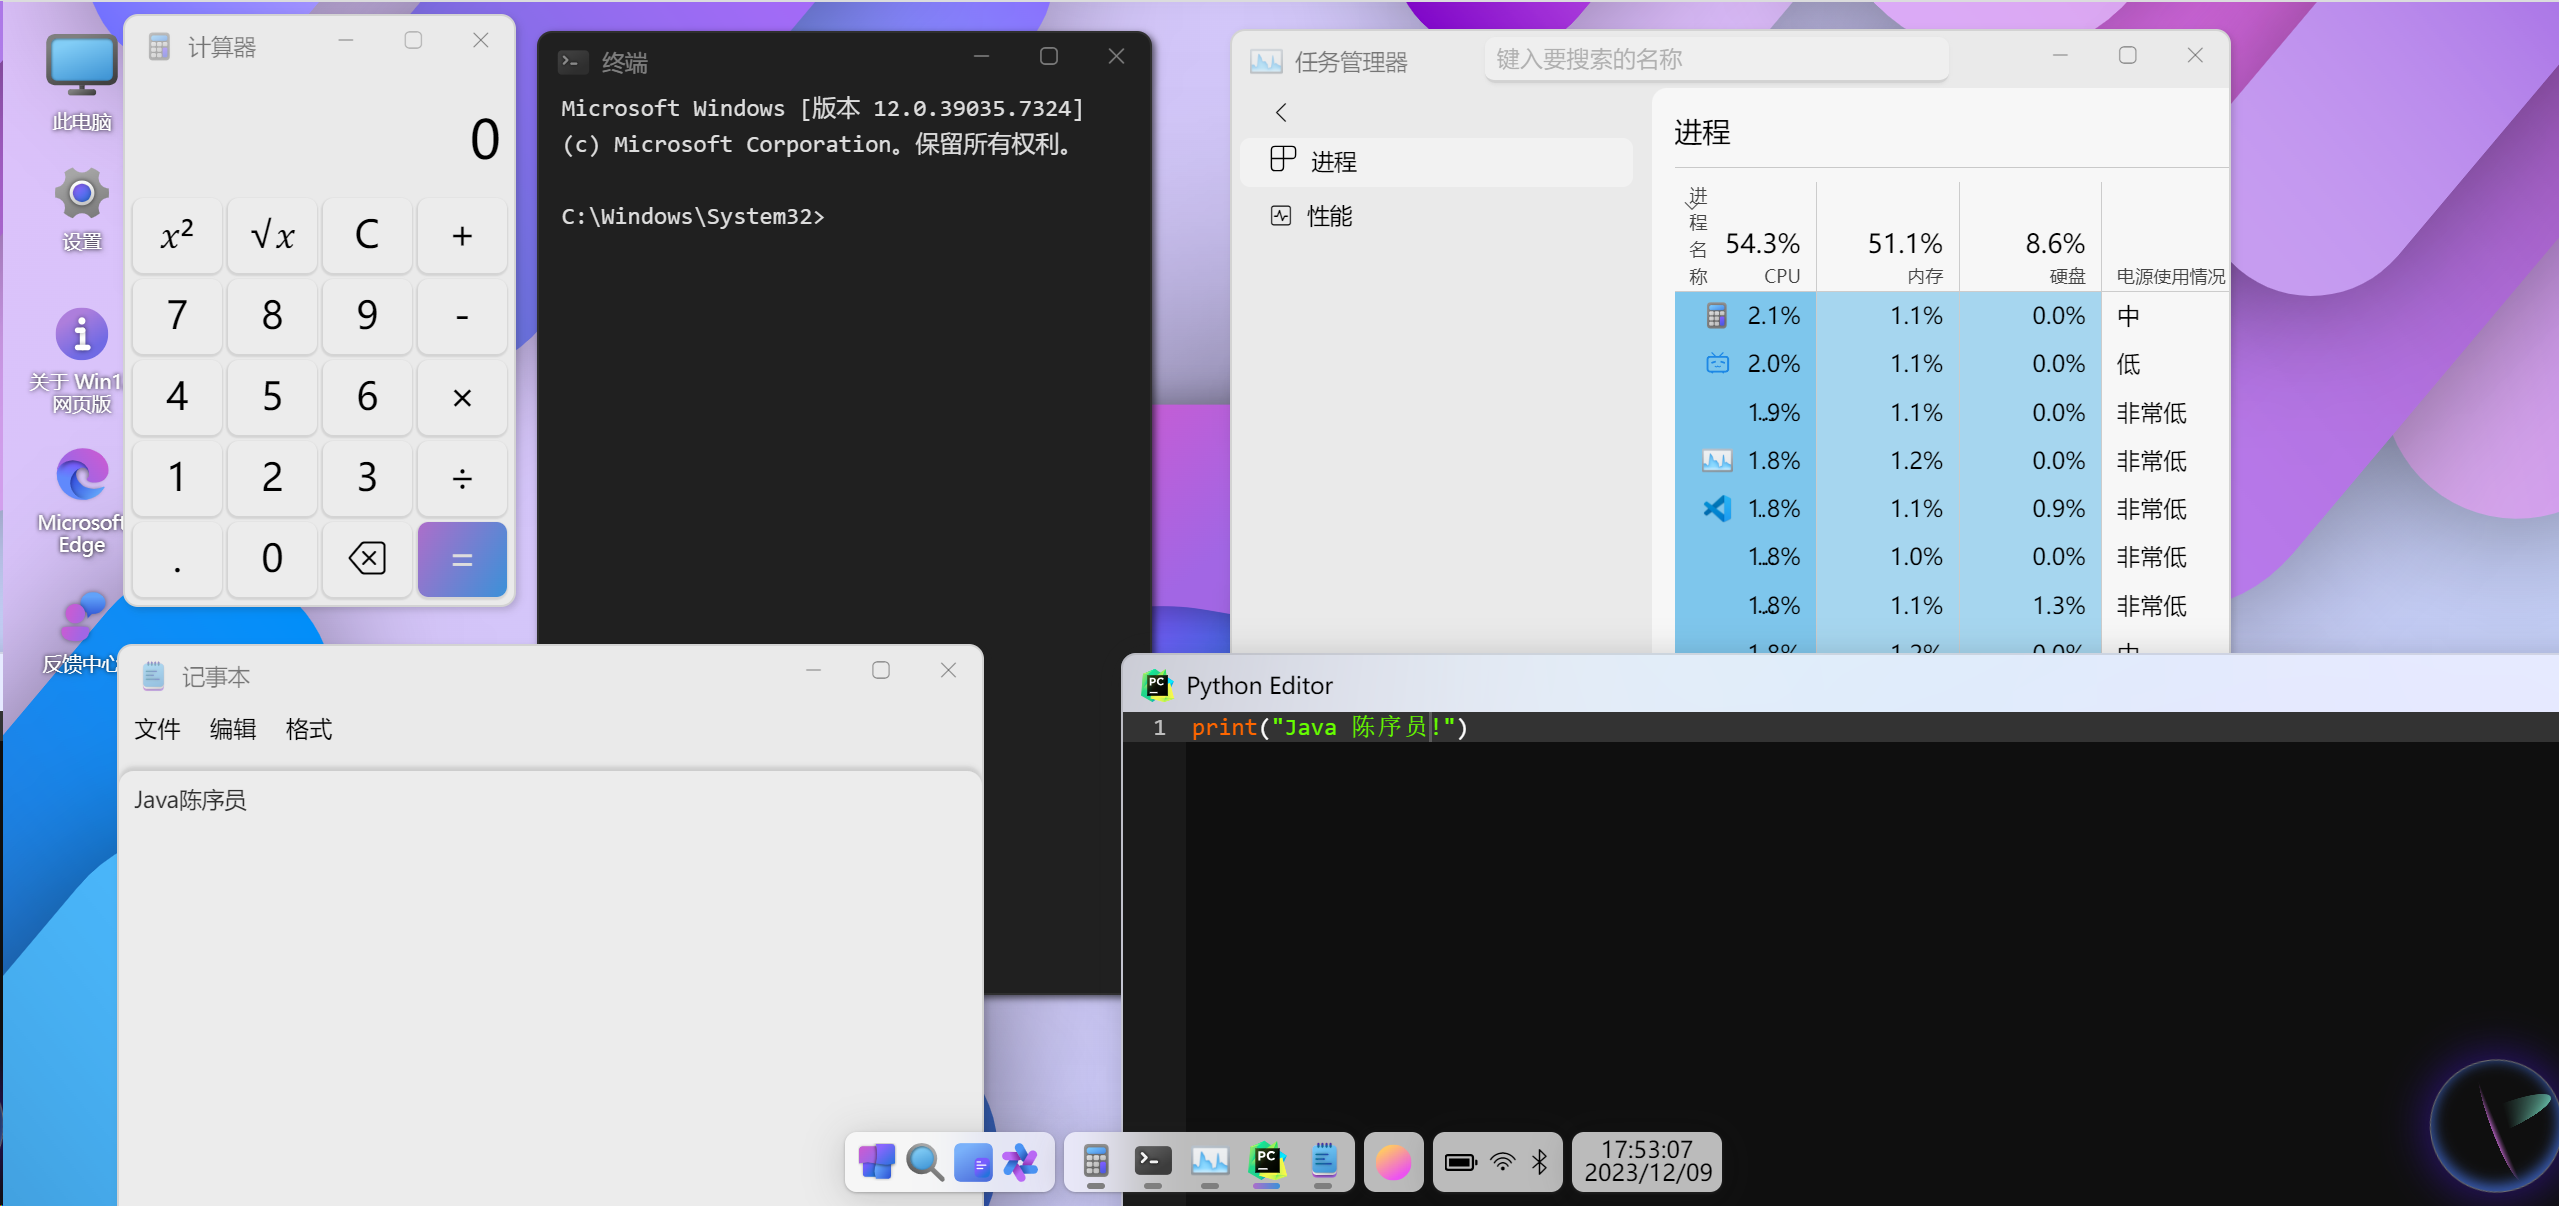Click the multiply operator in Calculator
The width and height of the screenshot is (2559, 1206).
point(462,397)
